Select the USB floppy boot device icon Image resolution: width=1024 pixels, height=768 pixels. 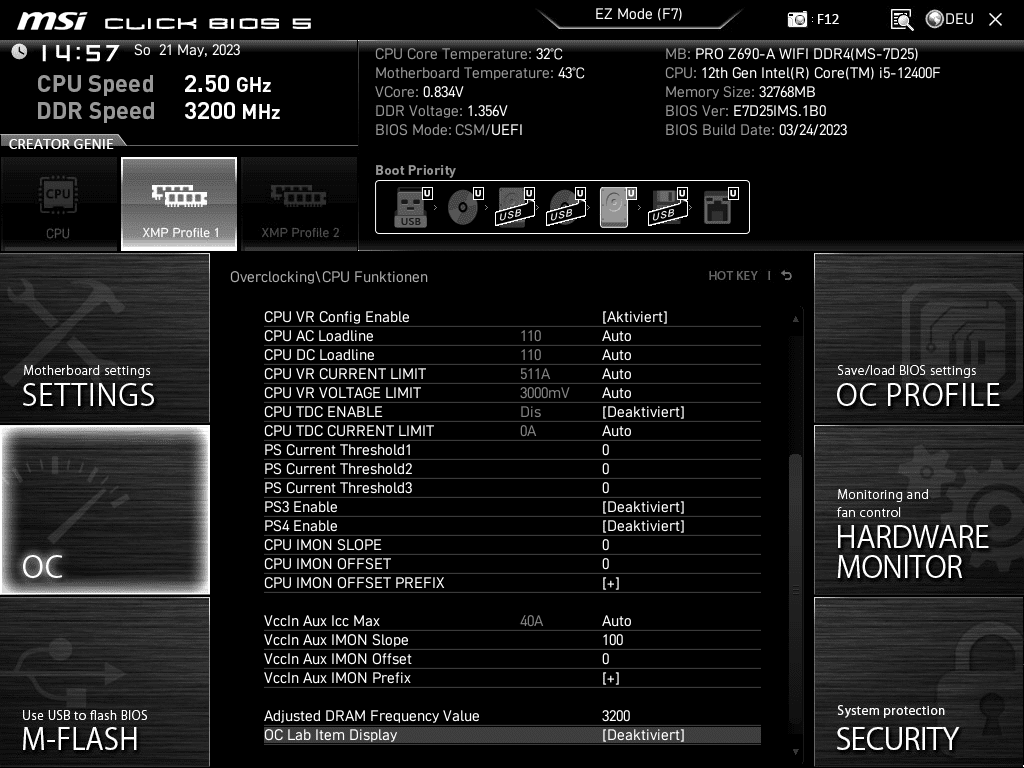[668, 207]
